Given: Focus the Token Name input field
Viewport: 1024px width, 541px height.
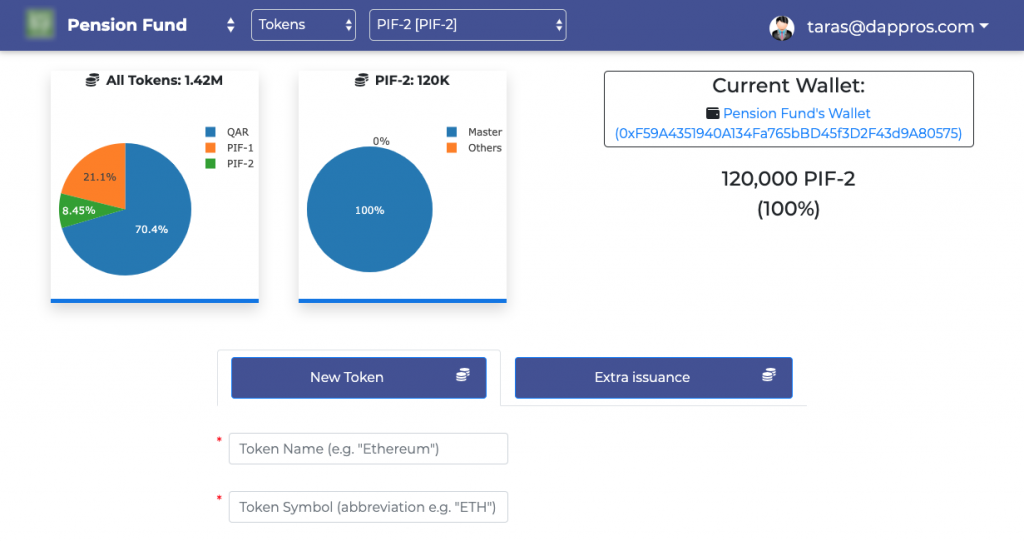Looking at the screenshot, I should click(368, 449).
